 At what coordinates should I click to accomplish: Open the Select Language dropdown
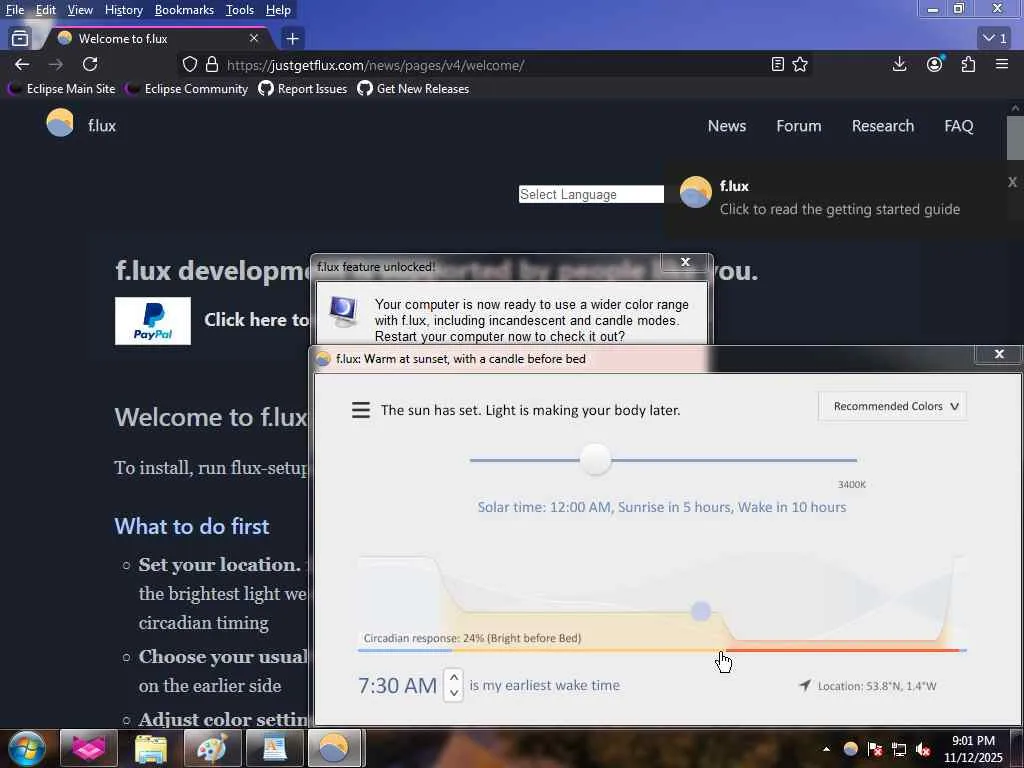(591, 194)
